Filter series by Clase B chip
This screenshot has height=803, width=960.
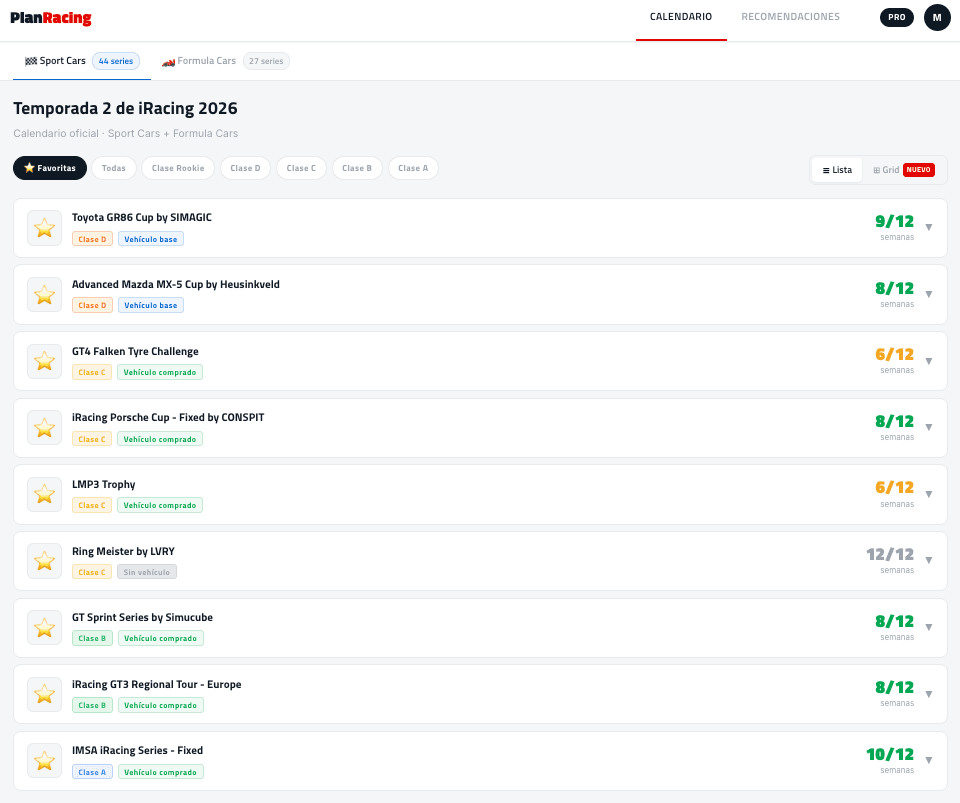pyautogui.click(x=357, y=168)
